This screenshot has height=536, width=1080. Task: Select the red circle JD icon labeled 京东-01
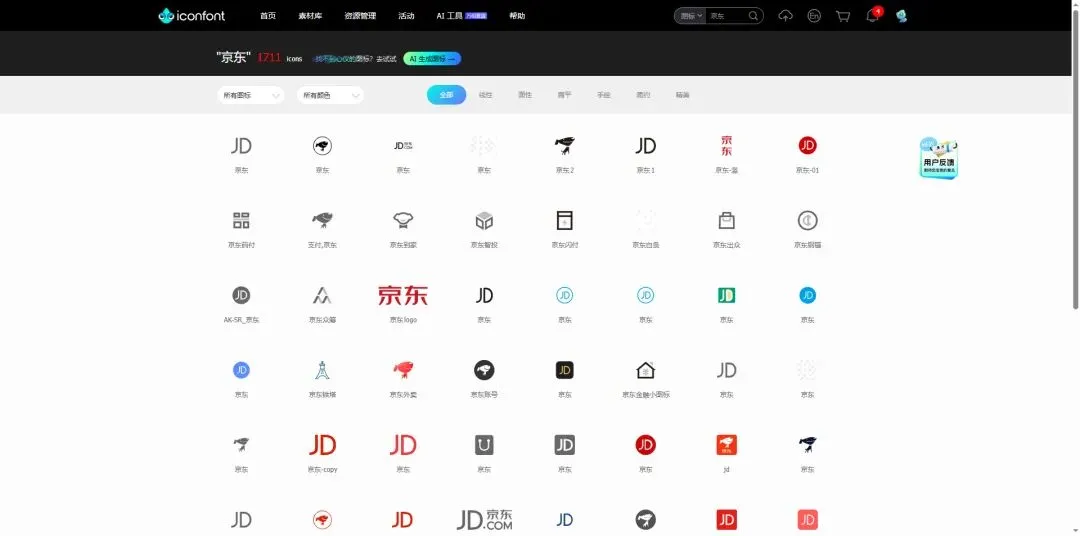point(807,145)
